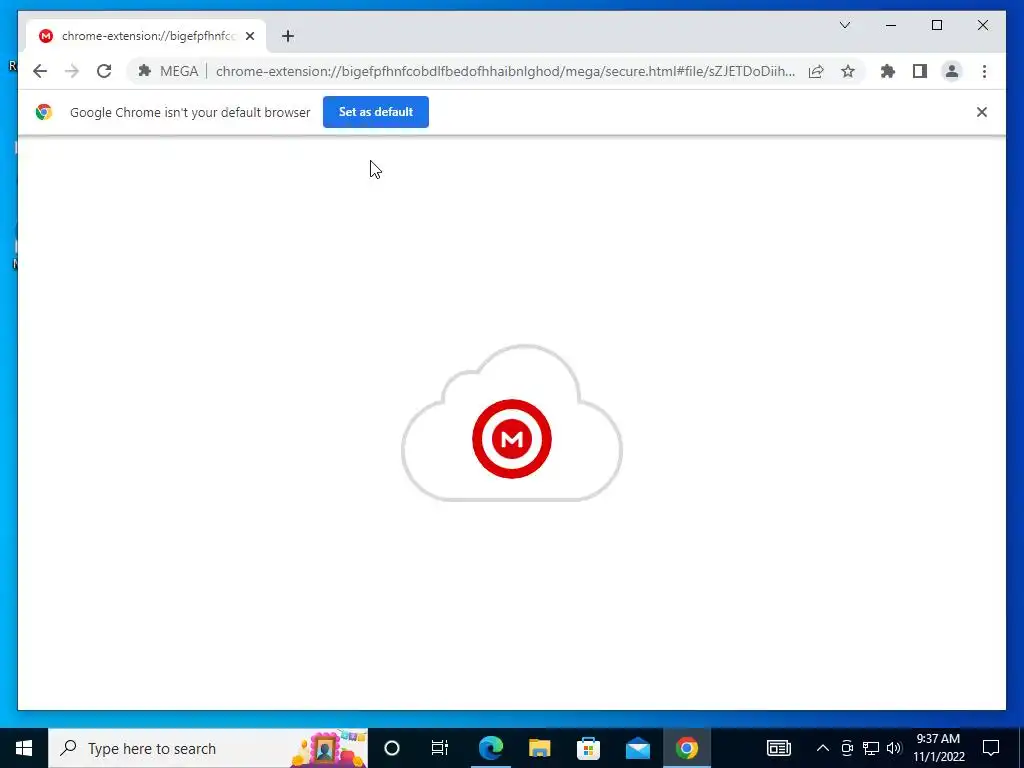Toggle the Chrome side panel
Image resolution: width=1024 pixels, height=768 pixels.
pyautogui.click(x=920, y=71)
